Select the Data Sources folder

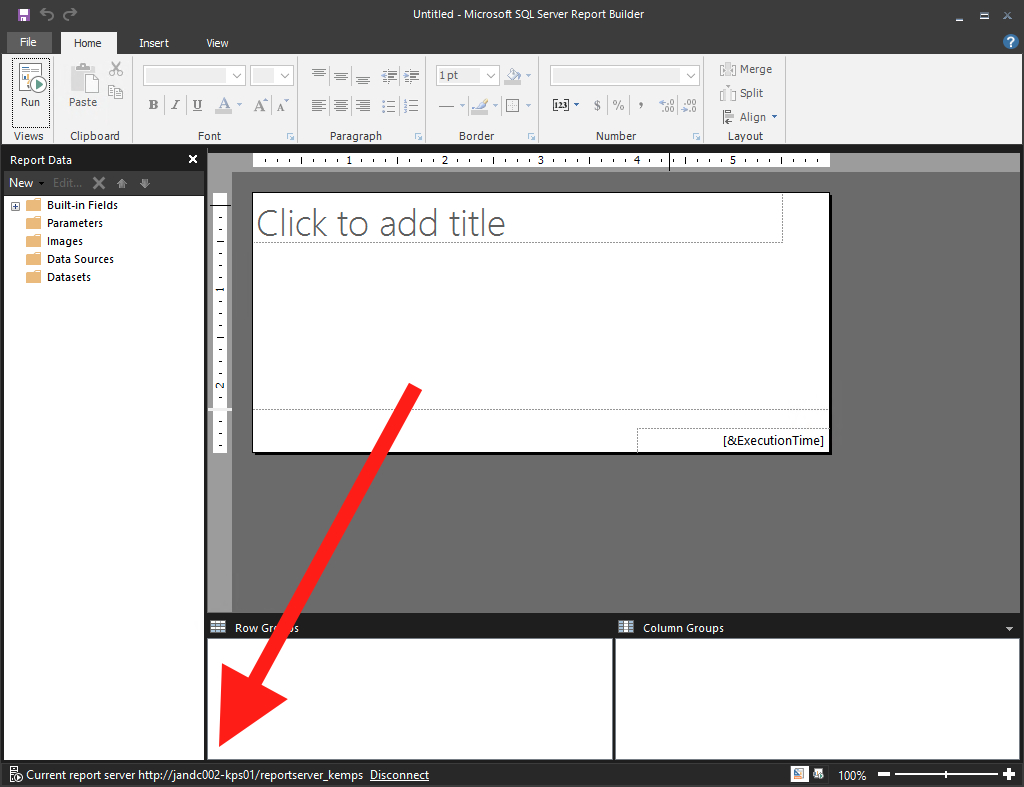tap(80, 259)
